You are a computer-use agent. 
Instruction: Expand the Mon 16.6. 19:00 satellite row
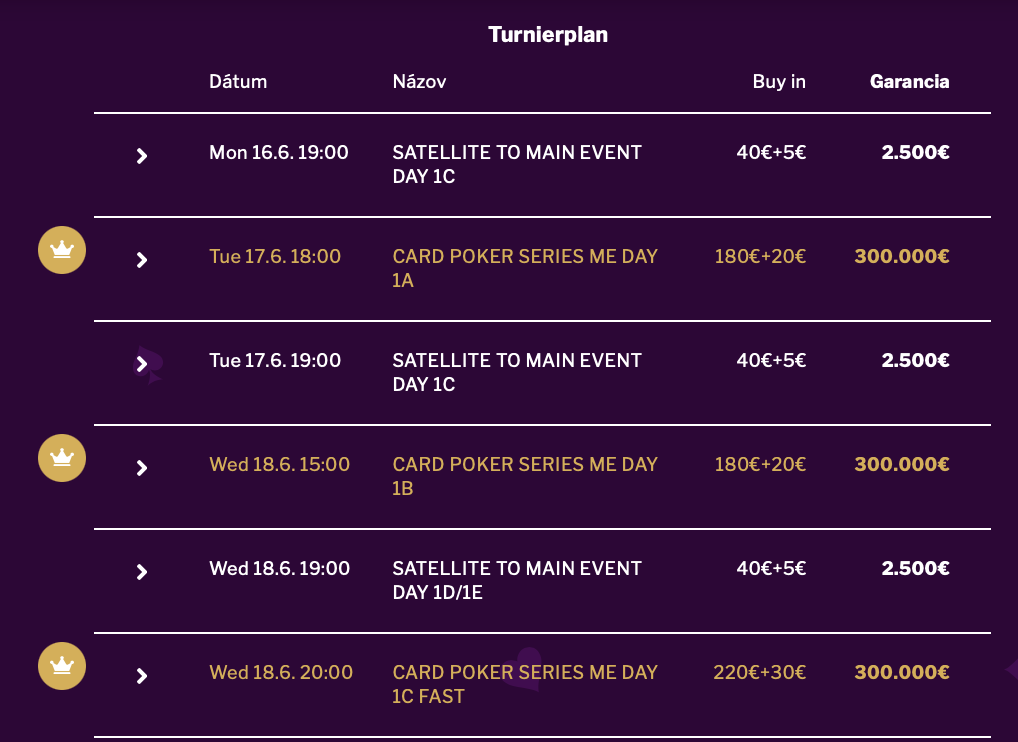click(x=142, y=156)
